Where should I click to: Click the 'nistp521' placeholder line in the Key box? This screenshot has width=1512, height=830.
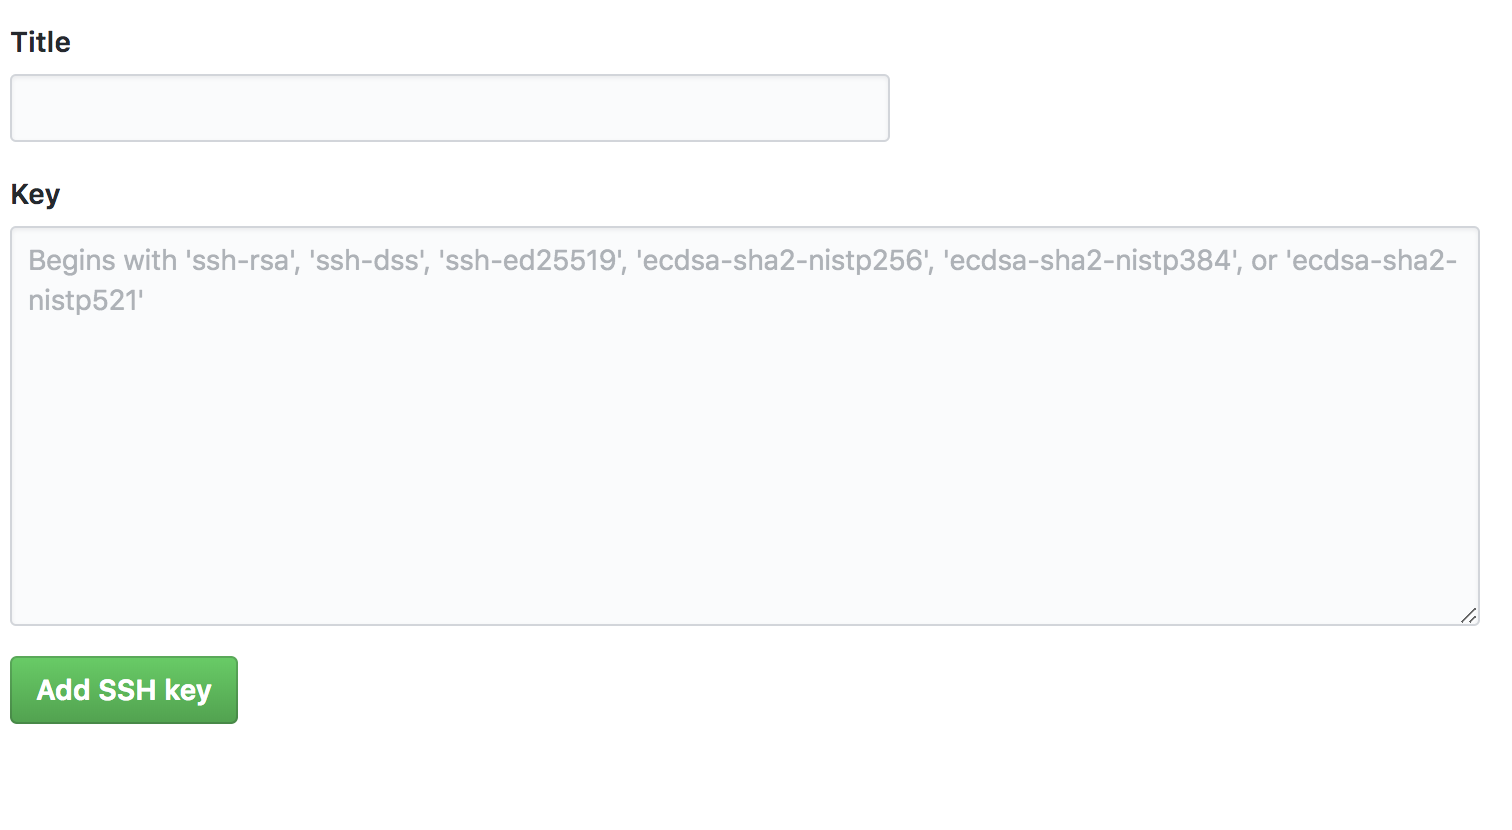86,301
